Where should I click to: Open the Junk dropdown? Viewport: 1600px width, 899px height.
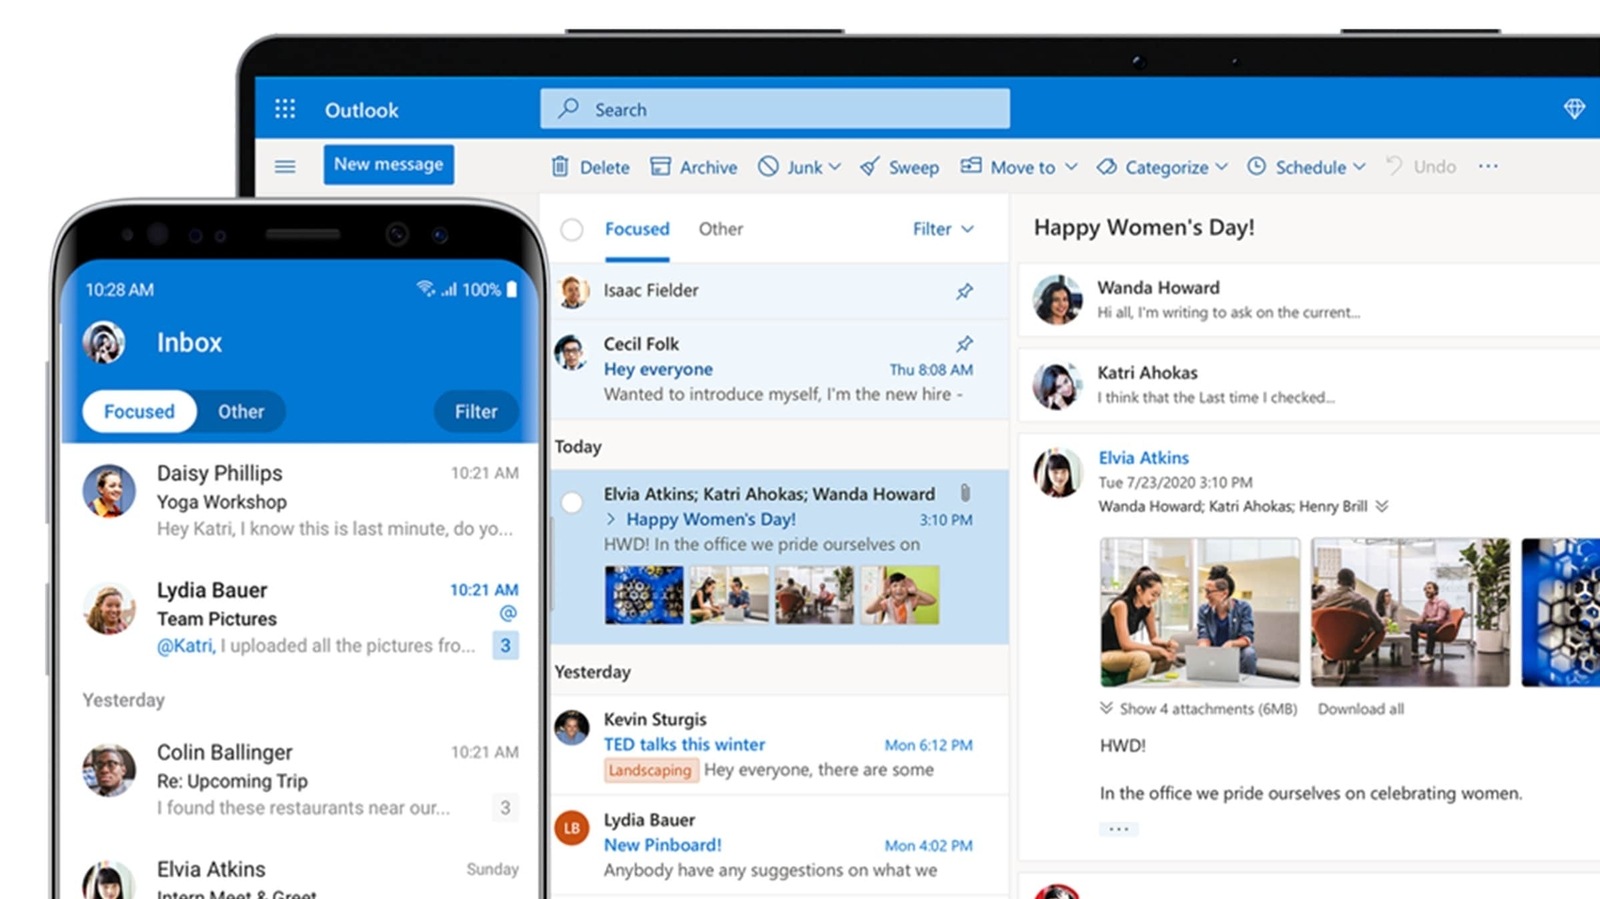pyautogui.click(x=835, y=167)
